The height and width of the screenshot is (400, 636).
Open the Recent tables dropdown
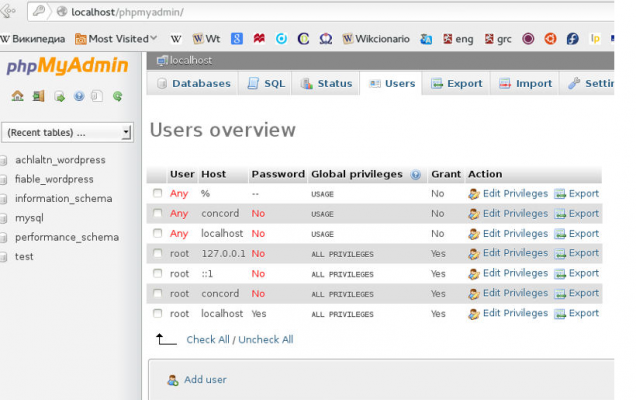(x=67, y=132)
